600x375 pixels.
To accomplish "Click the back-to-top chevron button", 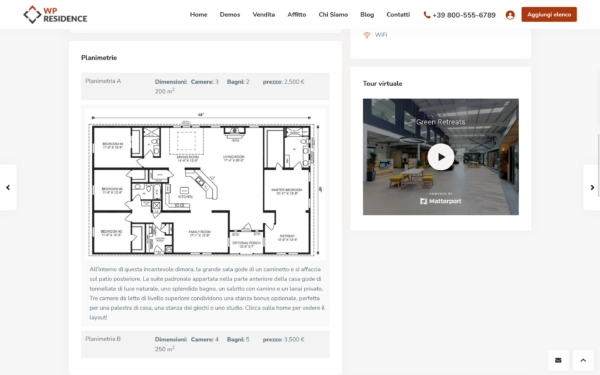I will [583, 360].
